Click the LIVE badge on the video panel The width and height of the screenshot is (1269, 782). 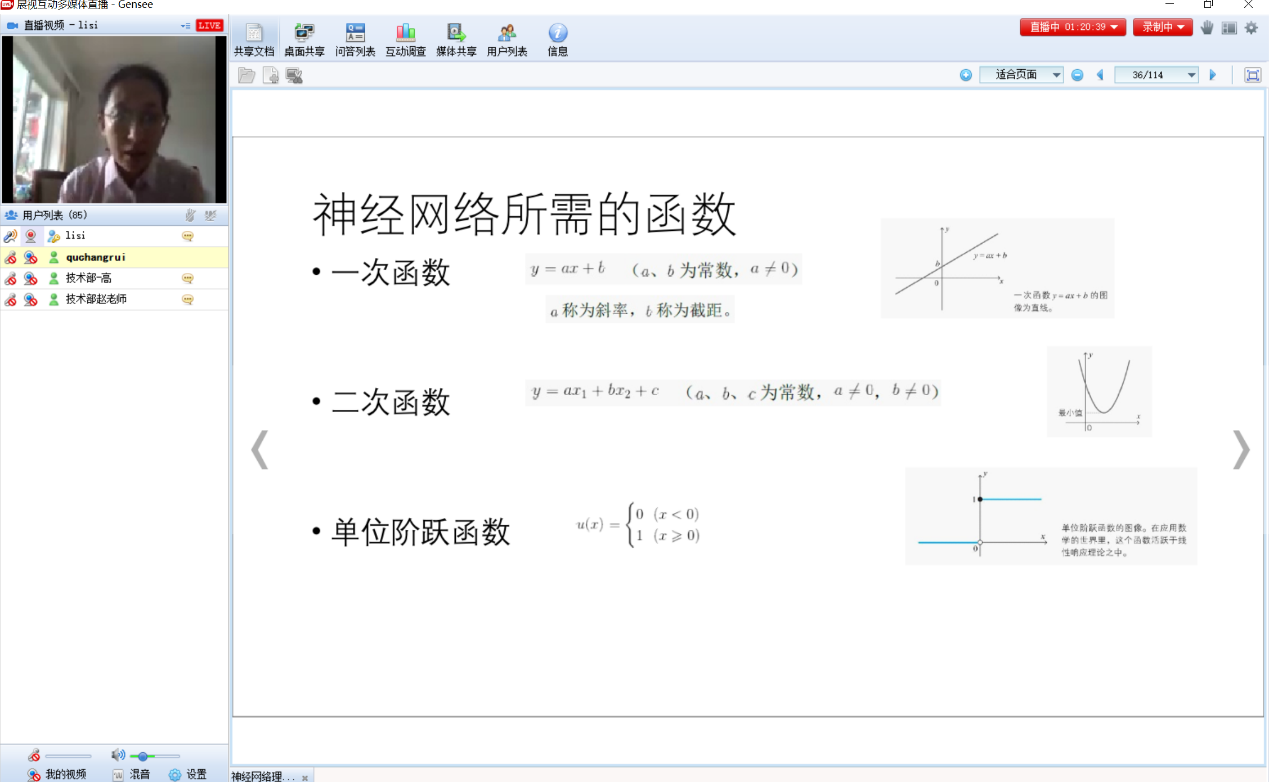tap(210, 25)
